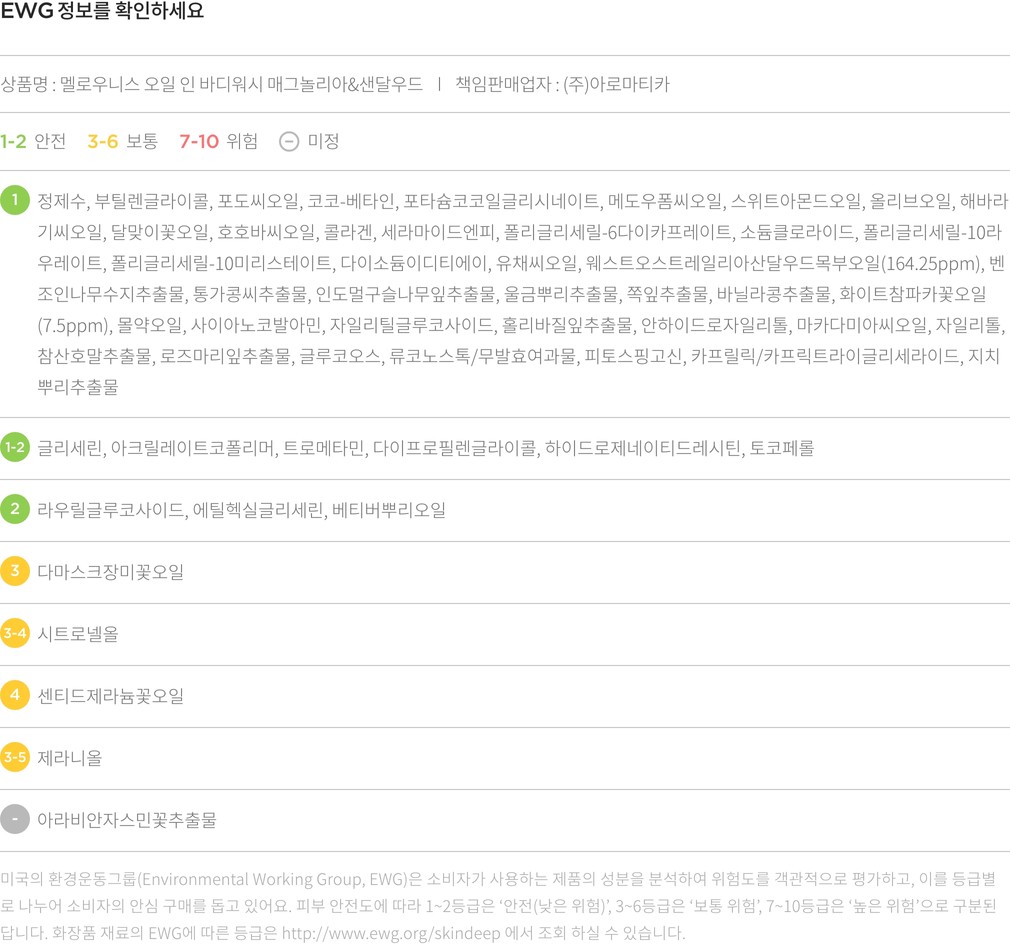Image resolution: width=1010 pixels, height=947 pixels.
Task: Click the 미정 circled minus legend icon
Action: 288,142
